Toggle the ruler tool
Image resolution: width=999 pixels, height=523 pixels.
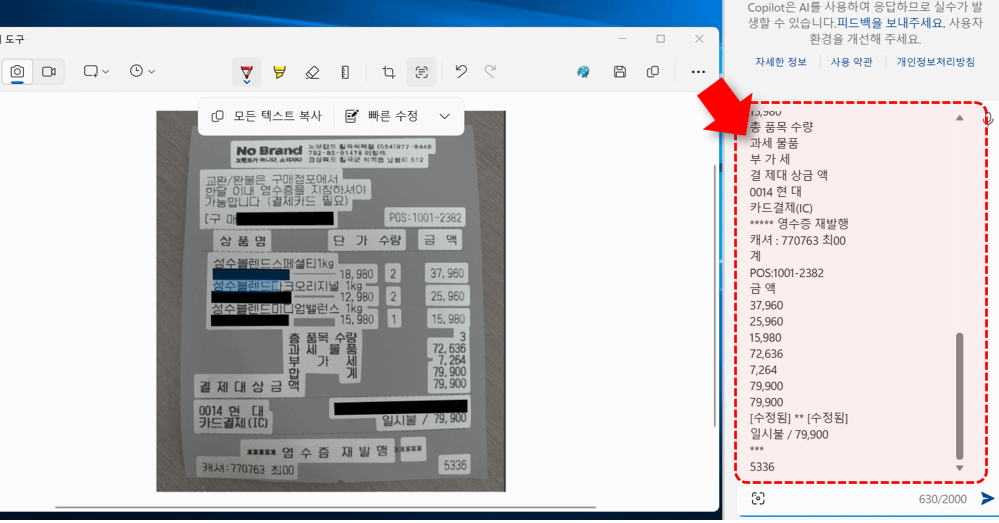click(345, 72)
